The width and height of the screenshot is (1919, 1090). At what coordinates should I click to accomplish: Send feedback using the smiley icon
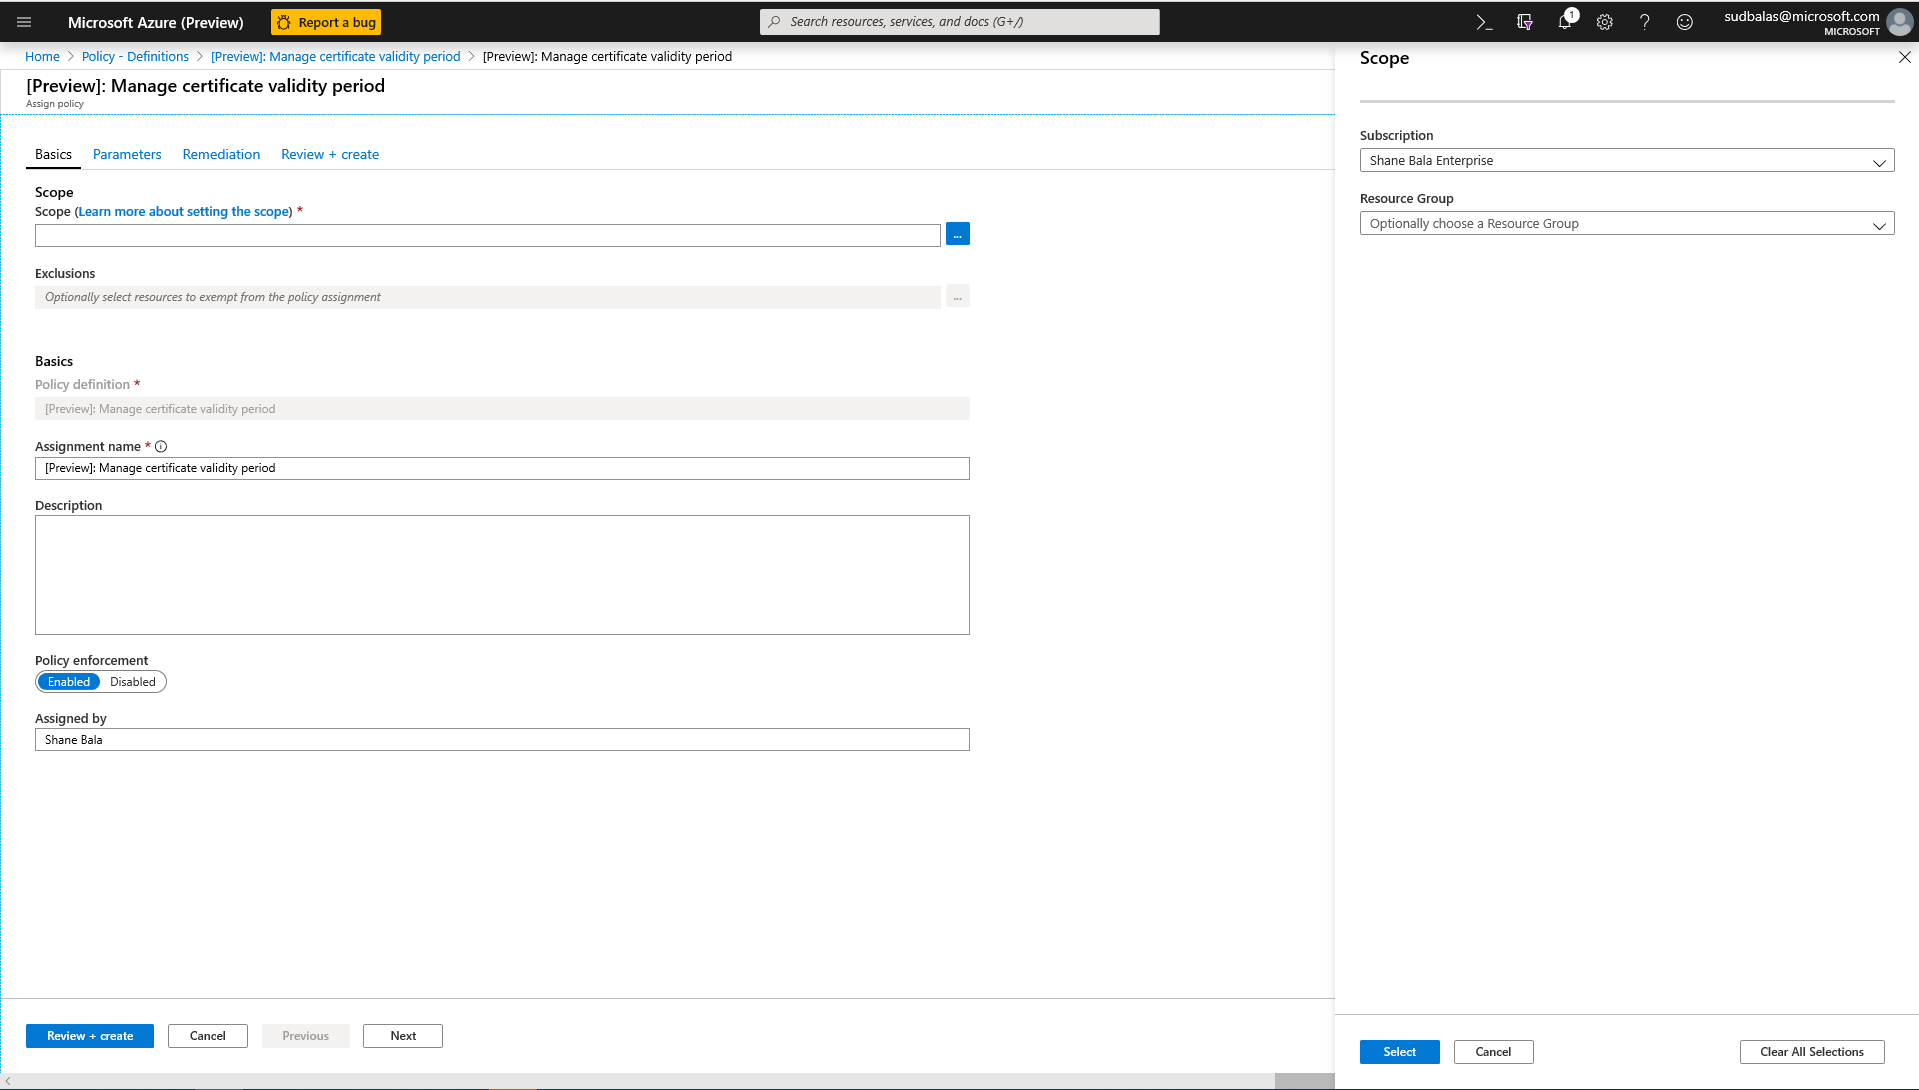coord(1684,21)
